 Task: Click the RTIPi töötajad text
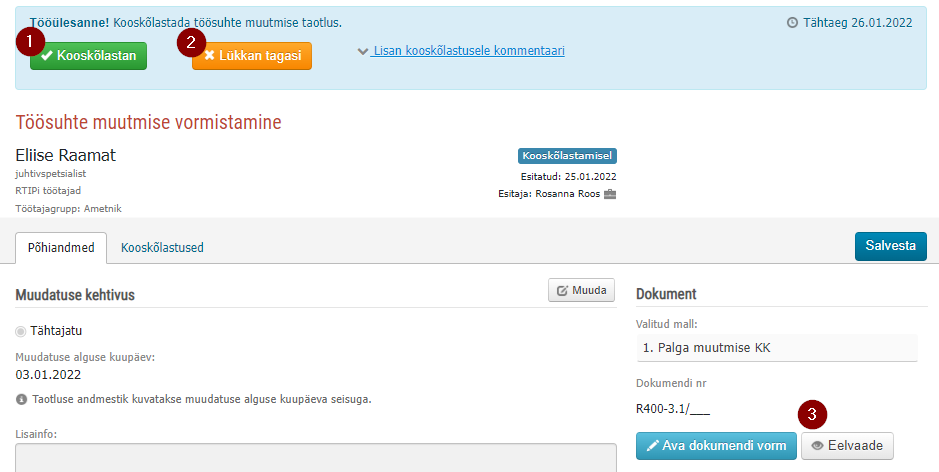pyautogui.click(x=48, y=191)
